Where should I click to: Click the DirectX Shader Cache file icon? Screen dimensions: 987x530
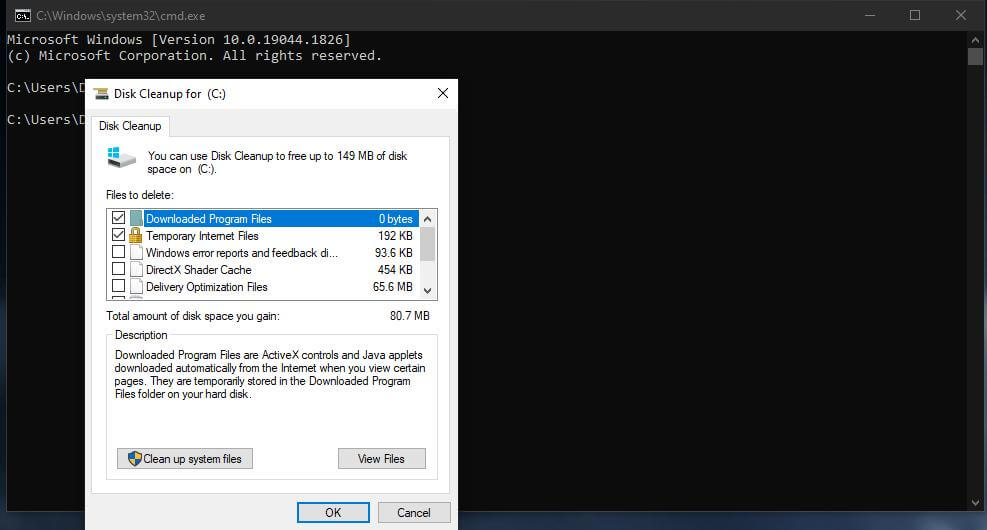tap(136, 269)
